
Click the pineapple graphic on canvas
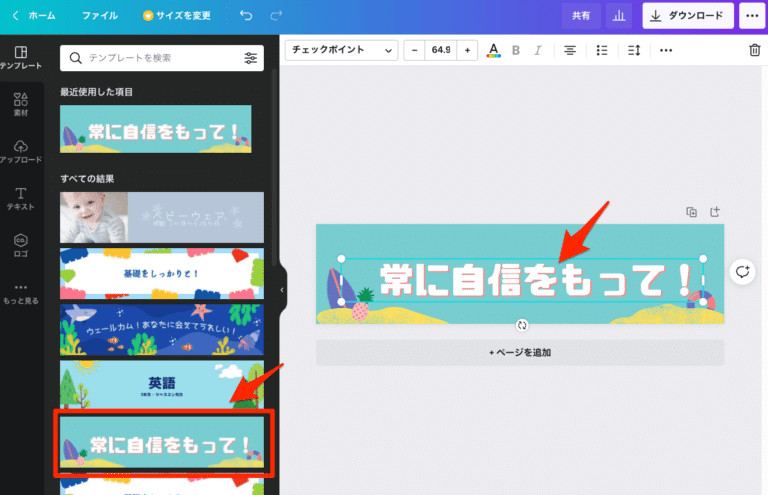pyautogui.click(x=362, y=306)
